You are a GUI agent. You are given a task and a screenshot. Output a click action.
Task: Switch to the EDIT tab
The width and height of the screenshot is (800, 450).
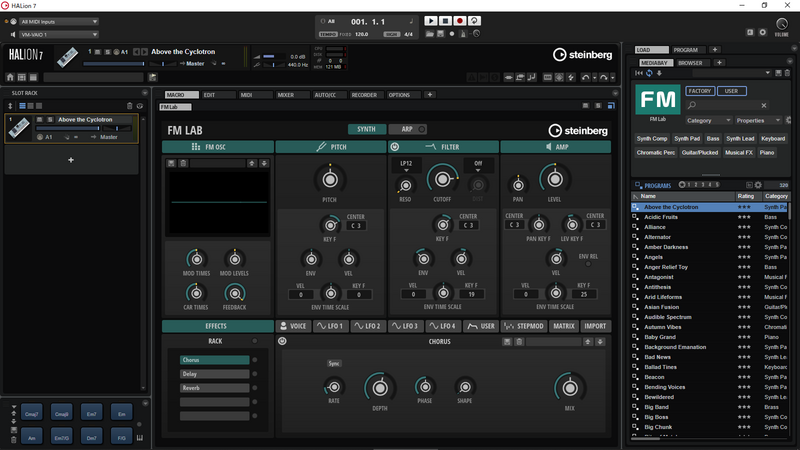[x=218, y=95]
